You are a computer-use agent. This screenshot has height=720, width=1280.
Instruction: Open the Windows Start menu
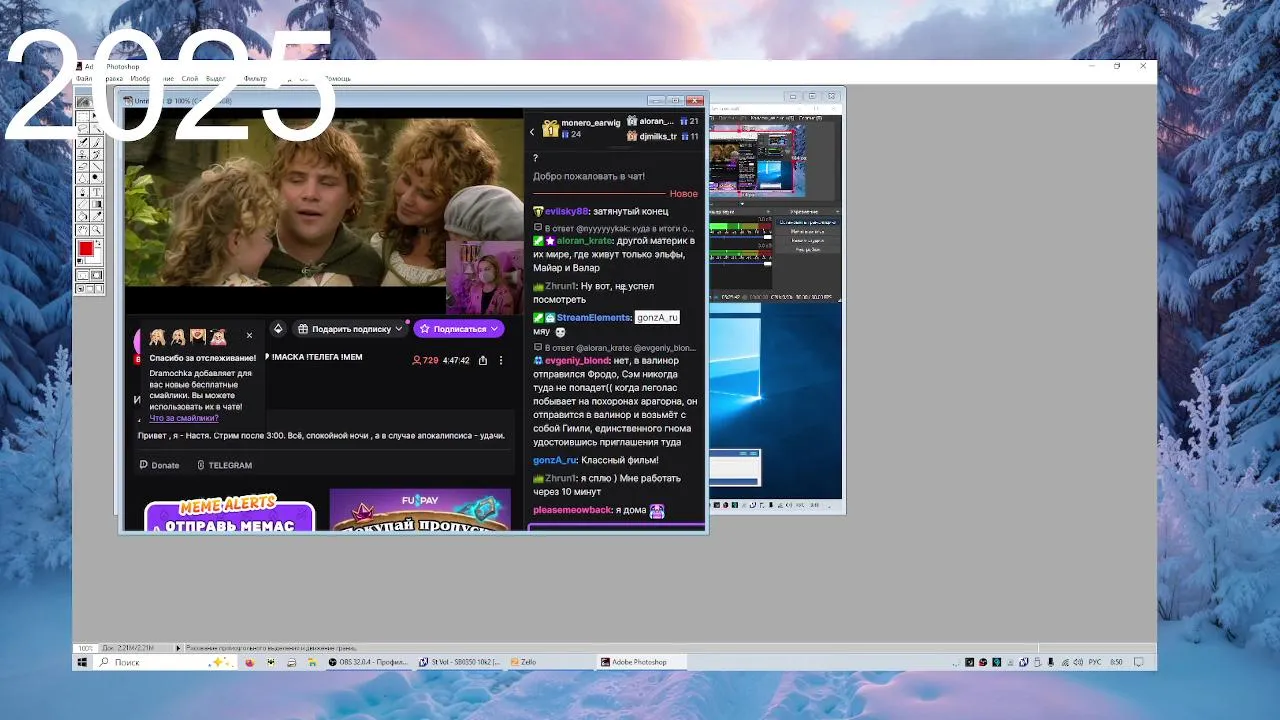click(82, 662)
